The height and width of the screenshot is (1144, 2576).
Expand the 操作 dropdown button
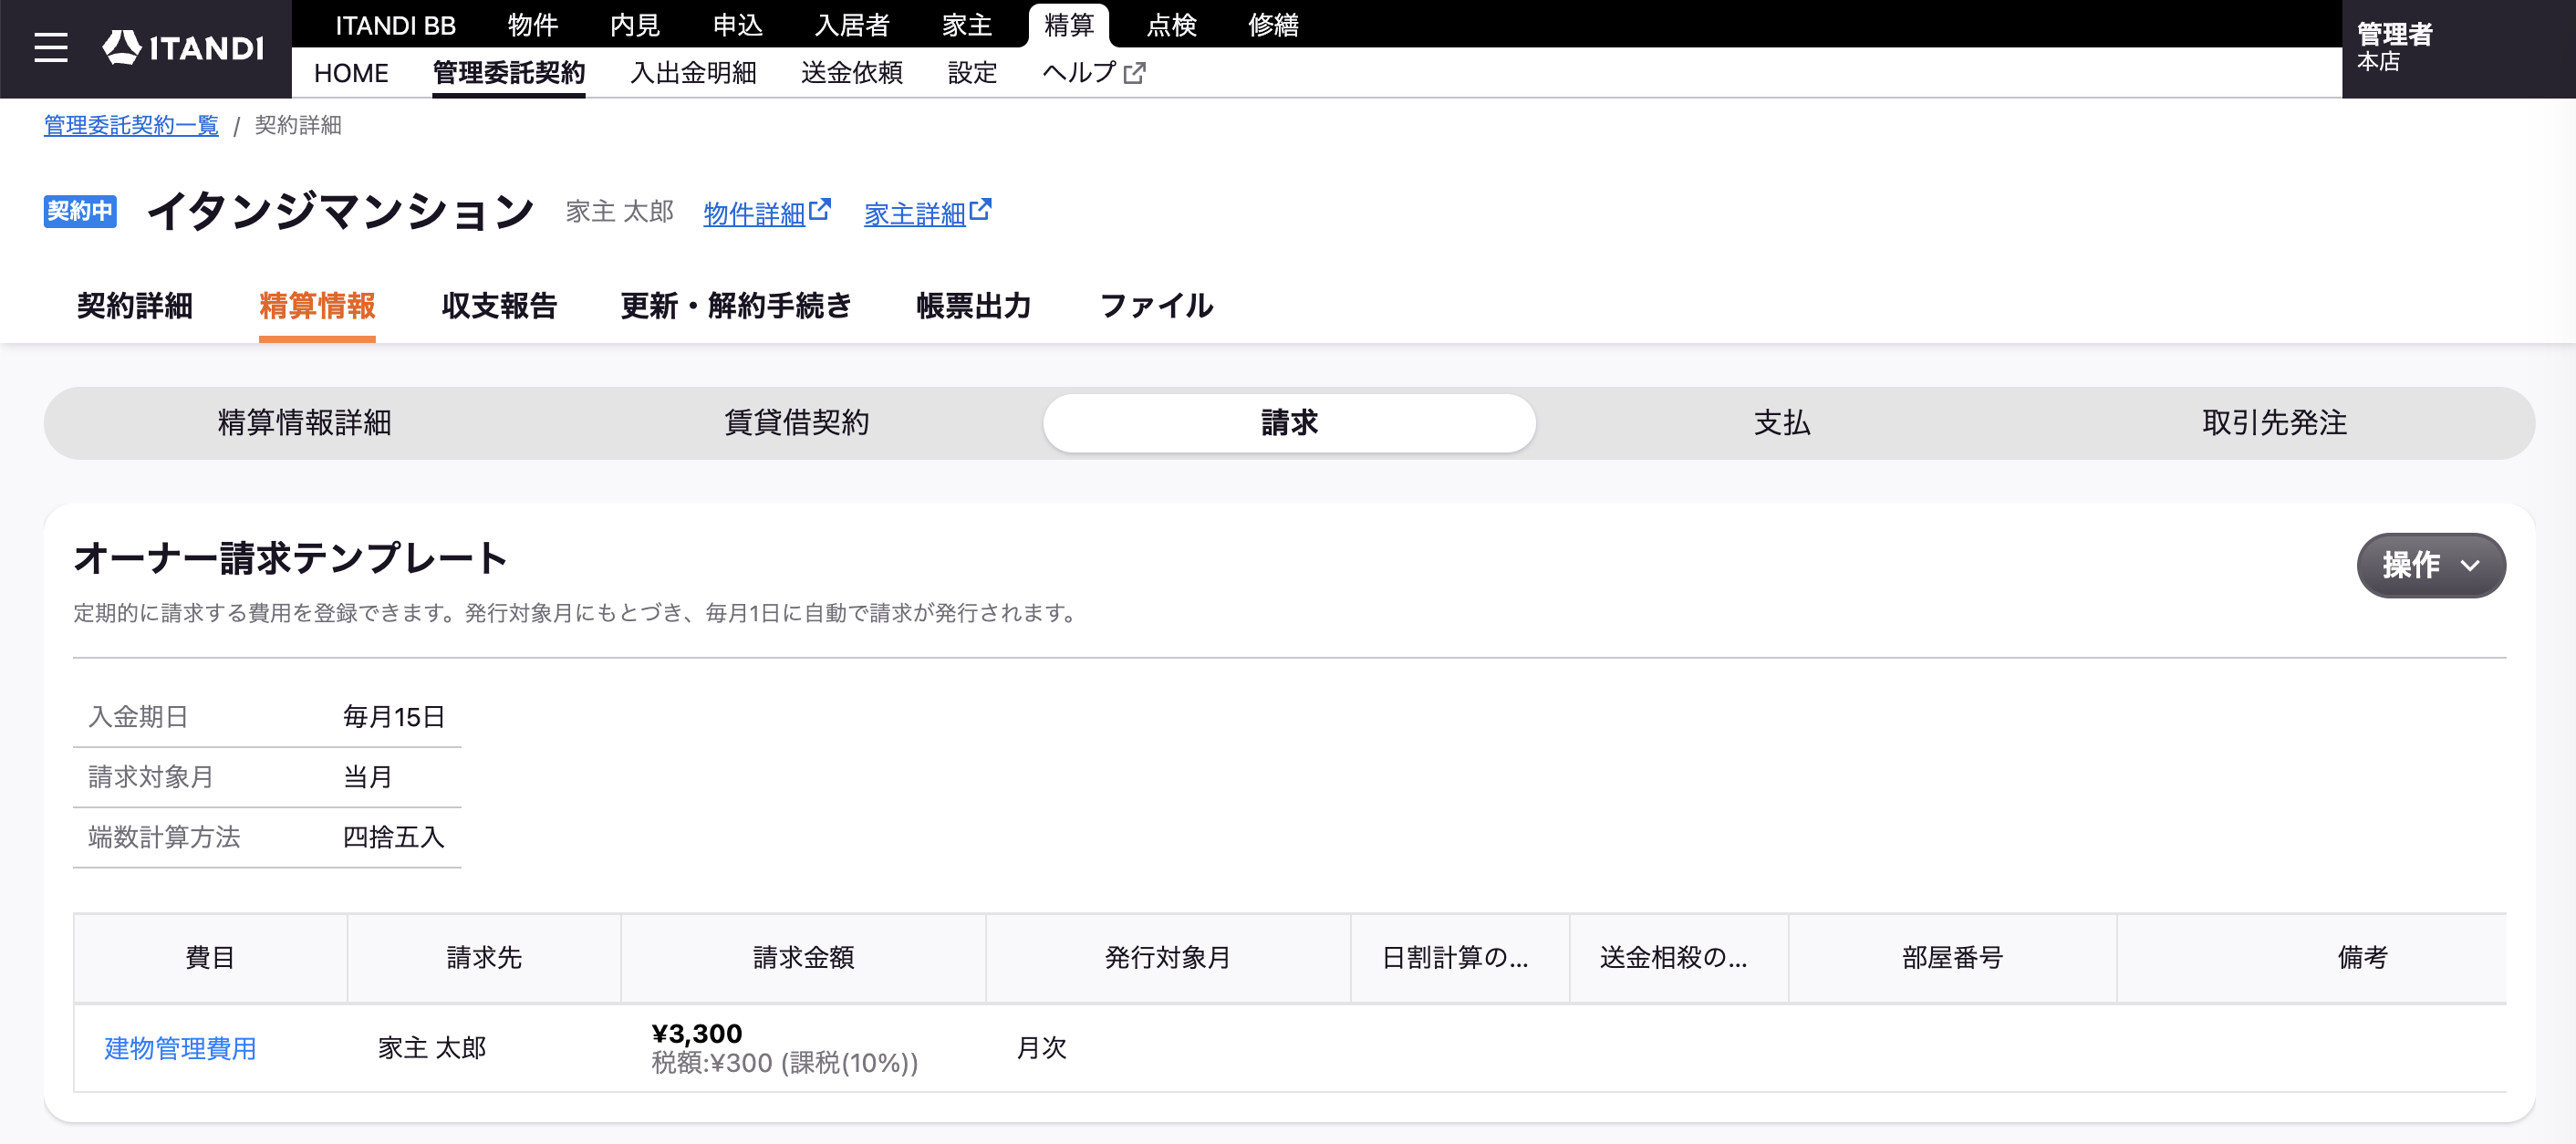point(2431,565)
